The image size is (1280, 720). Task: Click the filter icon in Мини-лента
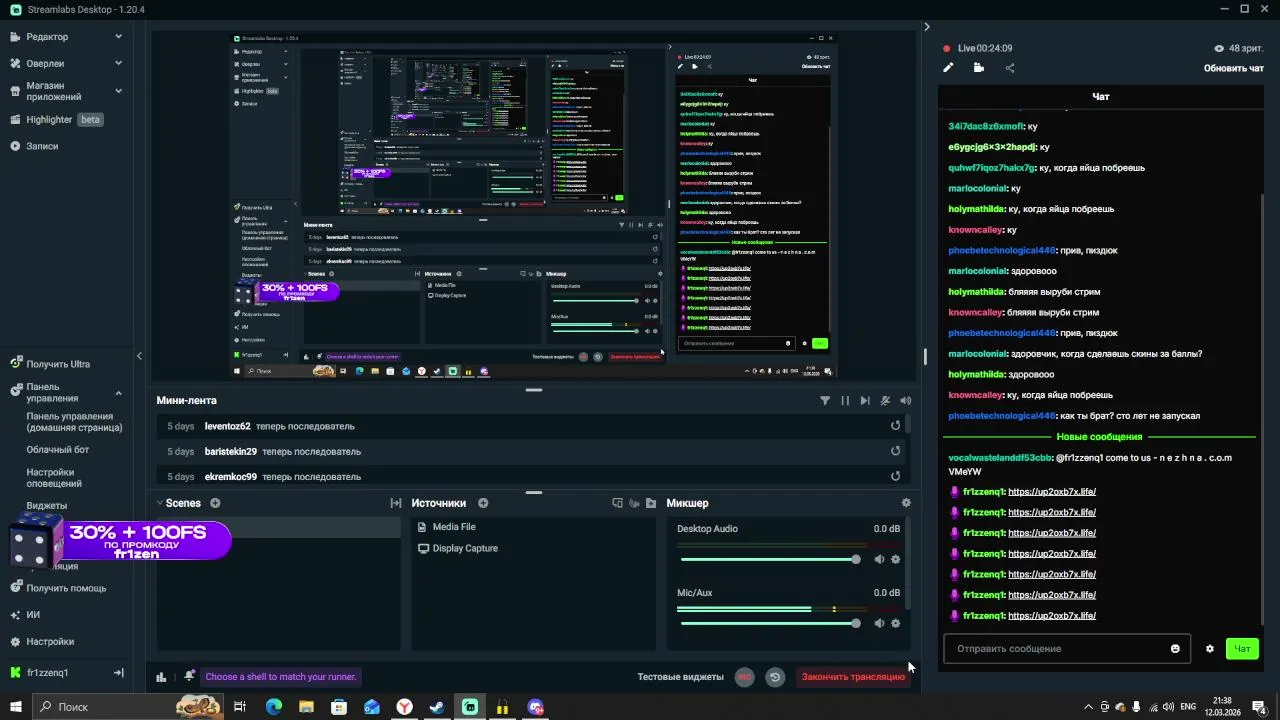click(825, 400)
